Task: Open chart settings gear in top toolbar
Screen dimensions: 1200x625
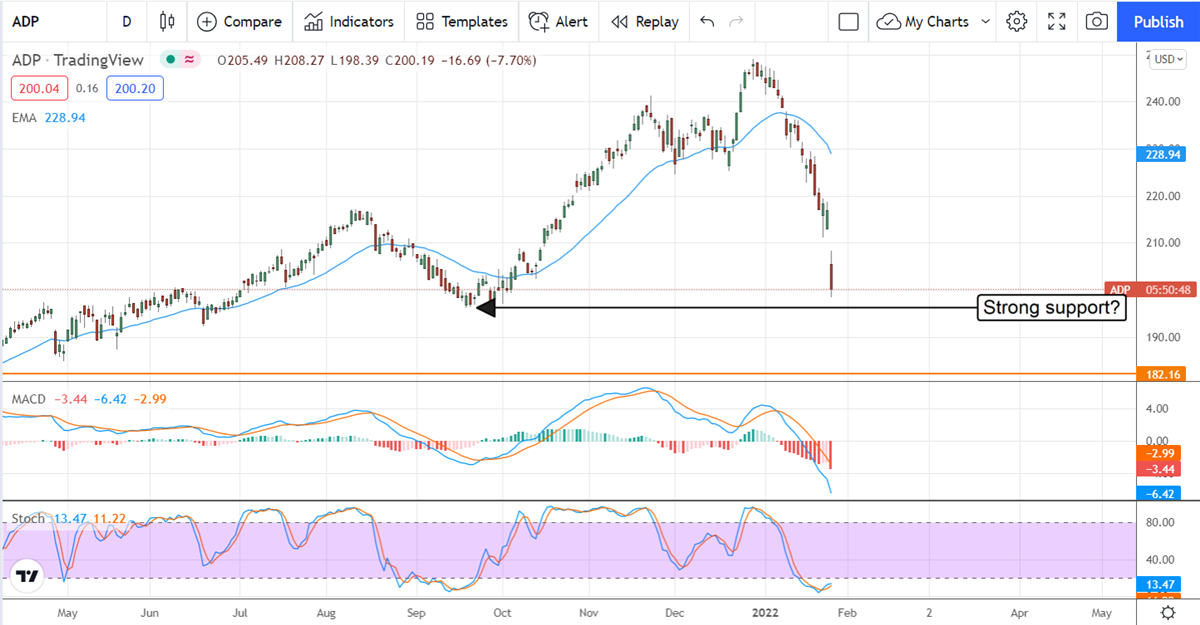Action: pos(1017,21)
